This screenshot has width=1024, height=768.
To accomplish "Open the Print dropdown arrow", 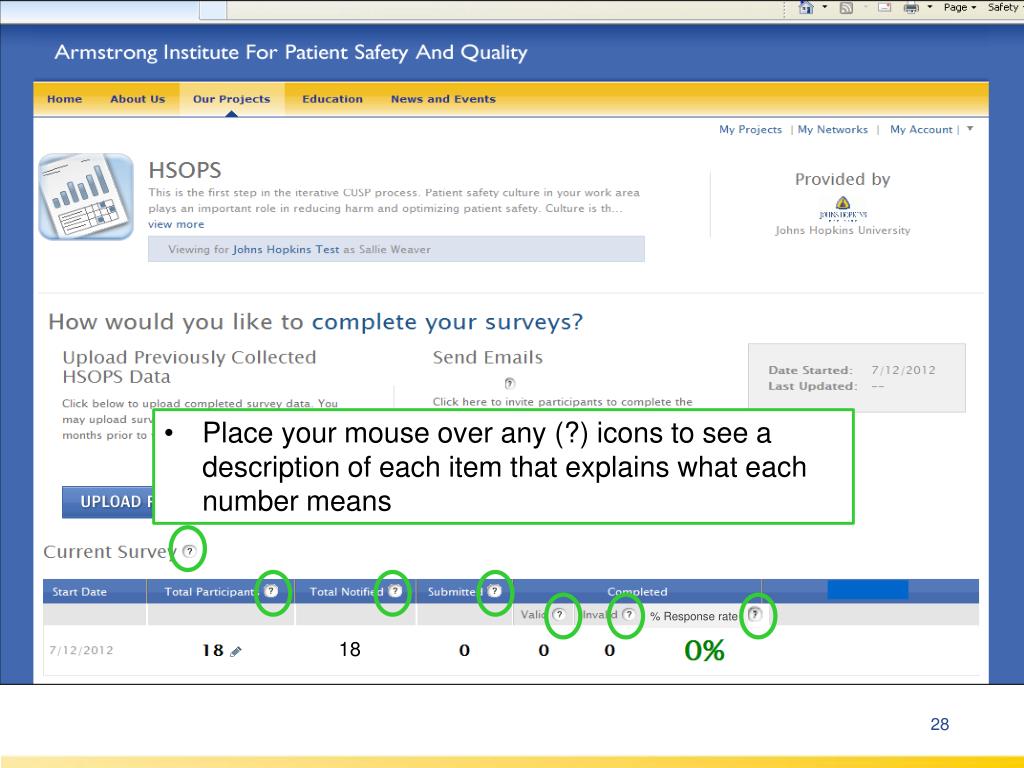I will (929, 7).
